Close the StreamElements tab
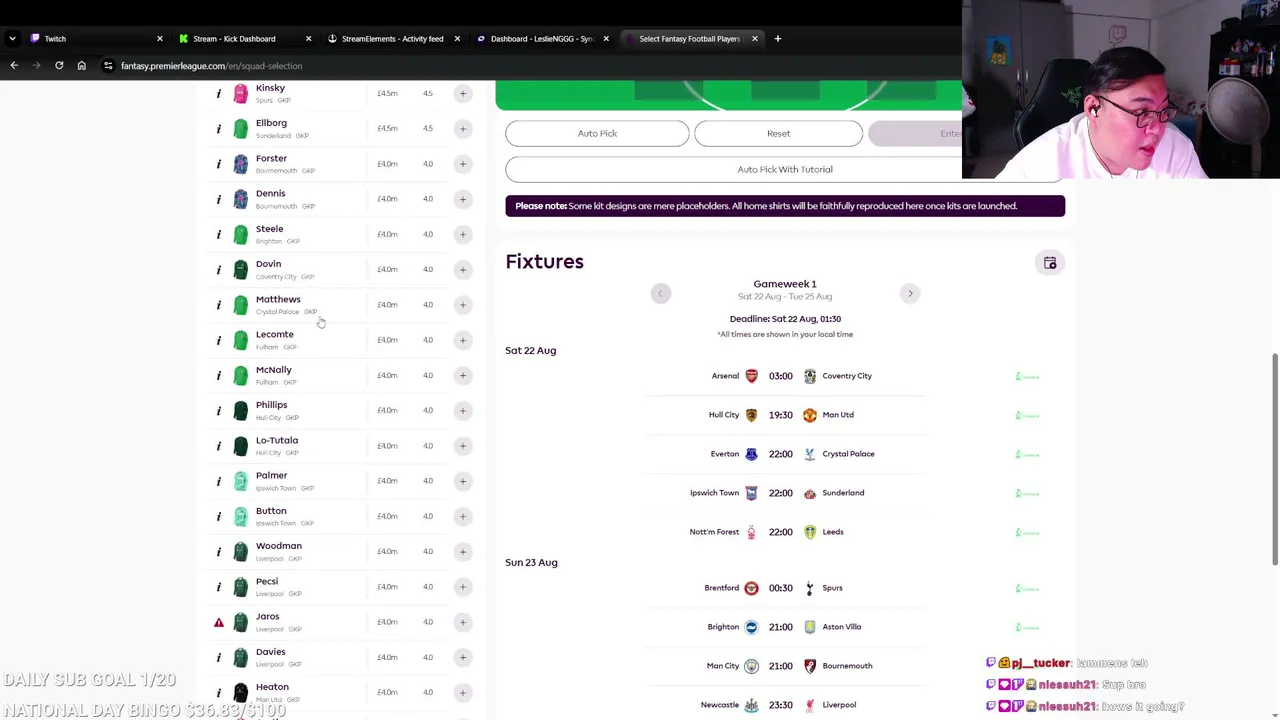The width and height of the screenshot is (1280, 720). [x=457, y=39]
